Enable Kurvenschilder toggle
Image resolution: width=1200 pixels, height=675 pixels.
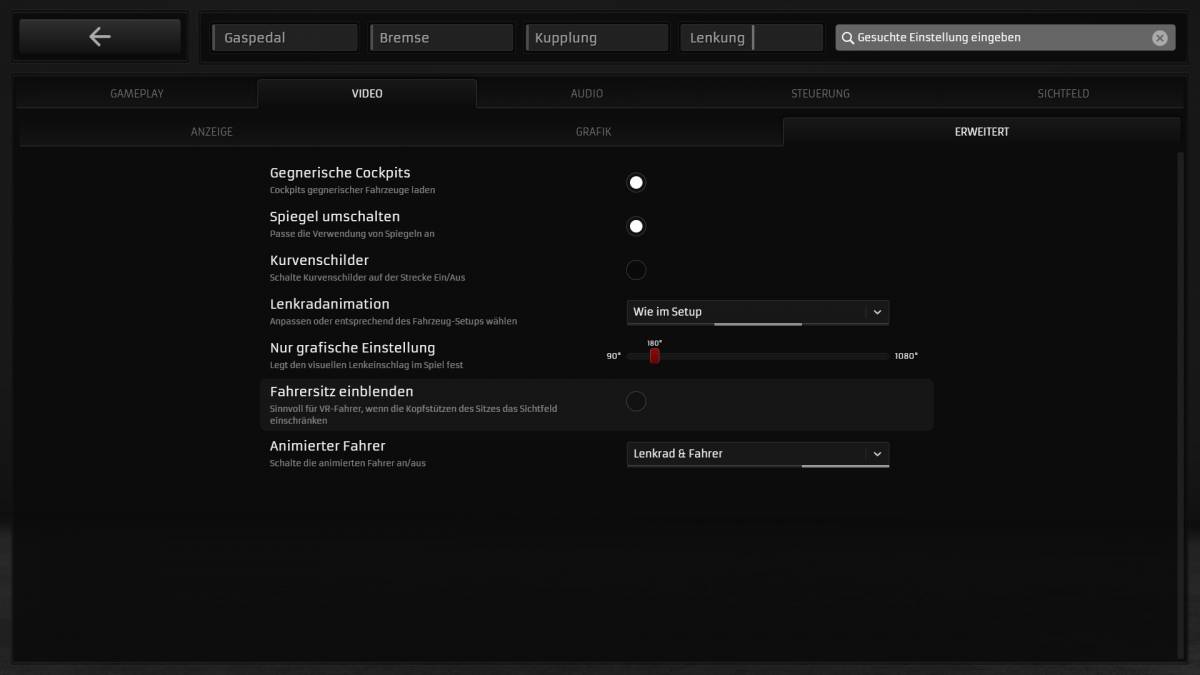[636, 270]
